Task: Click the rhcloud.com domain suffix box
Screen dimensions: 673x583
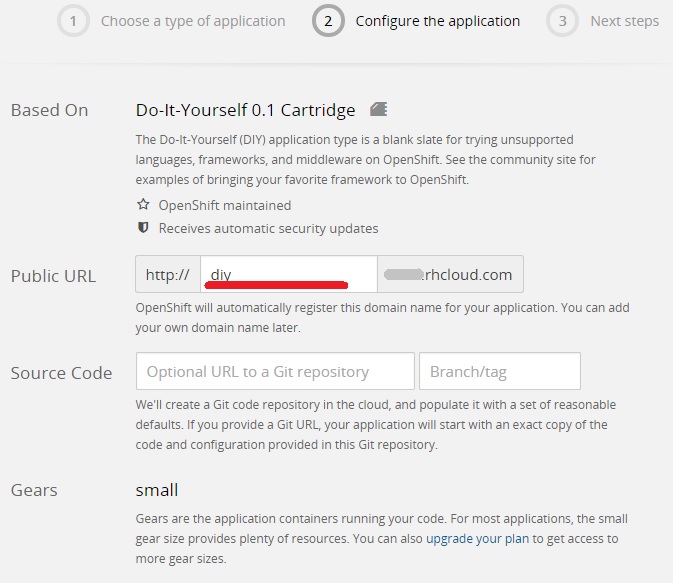Action: (x=450, y=274)
